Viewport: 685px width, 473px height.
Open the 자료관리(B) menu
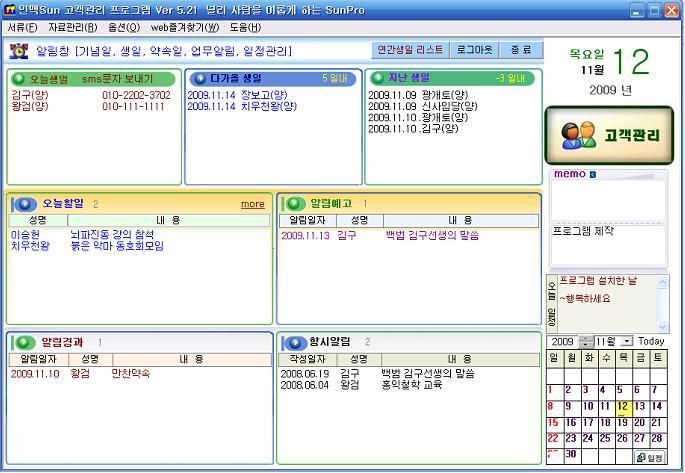pyautogui.click(x=73, y=28)
